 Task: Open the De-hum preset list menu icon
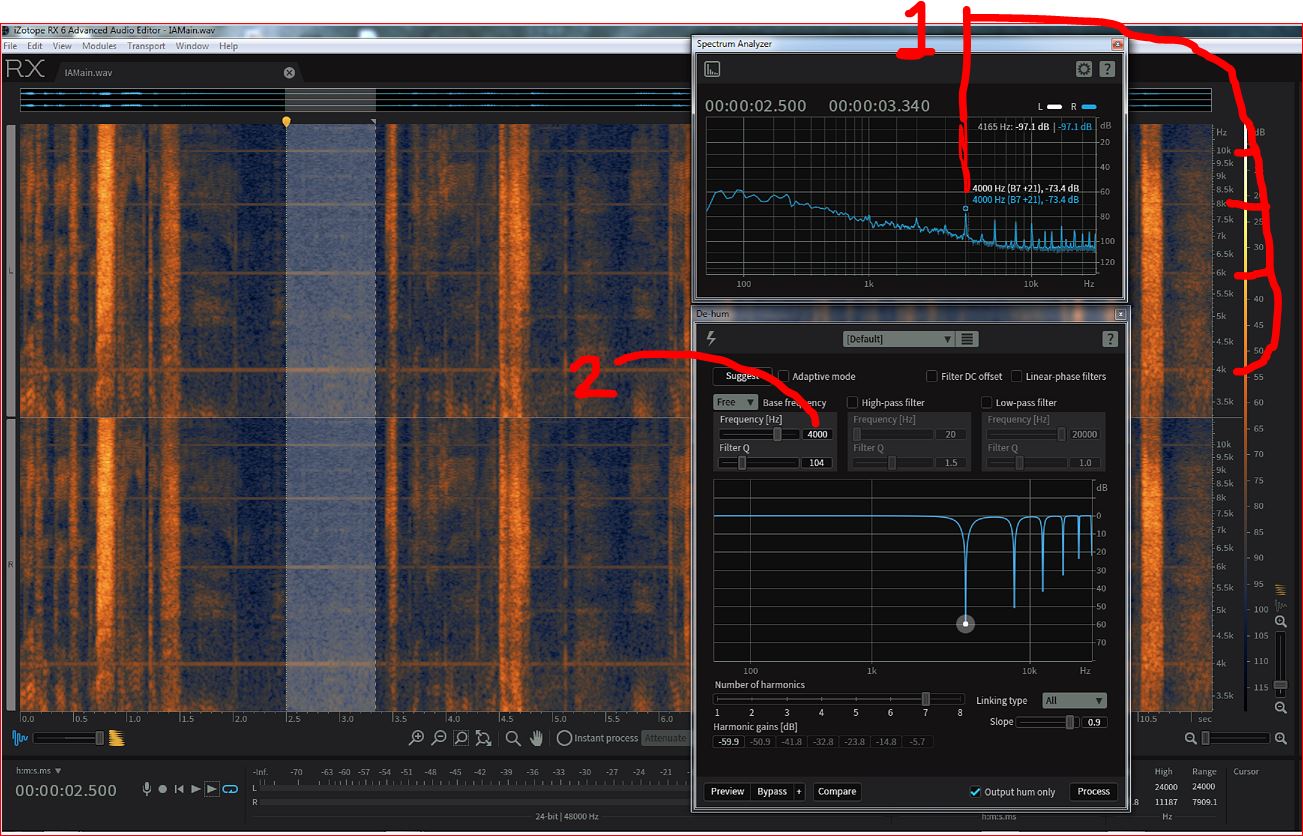click(967, 339)
